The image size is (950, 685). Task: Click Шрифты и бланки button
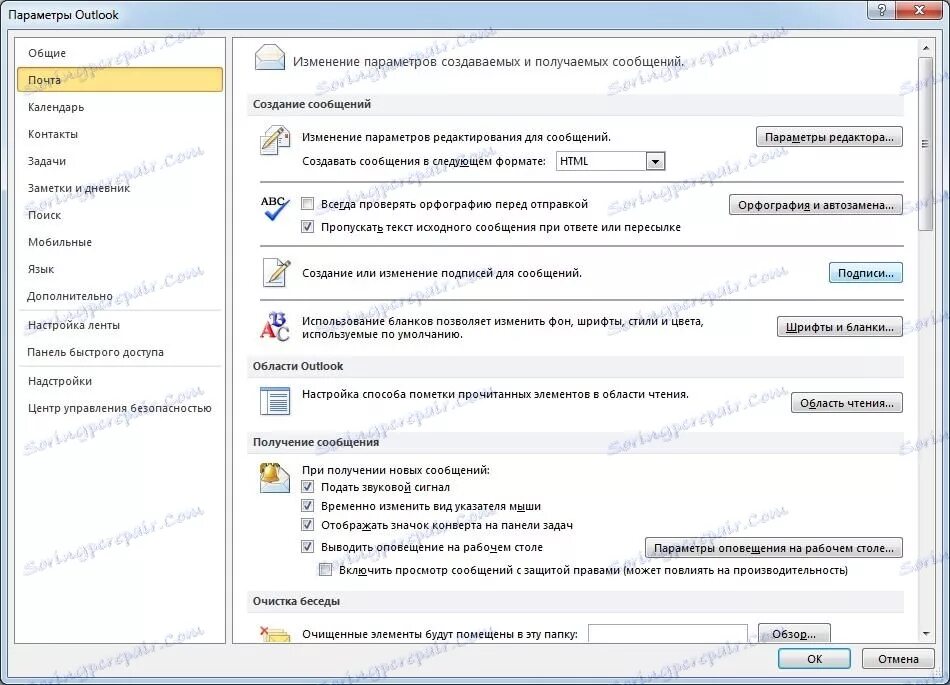(840, 327)
